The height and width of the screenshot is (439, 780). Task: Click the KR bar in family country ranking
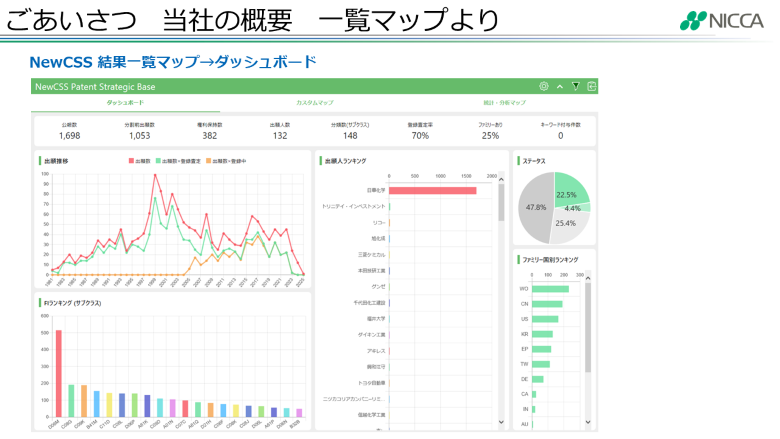tap(542, 334)
